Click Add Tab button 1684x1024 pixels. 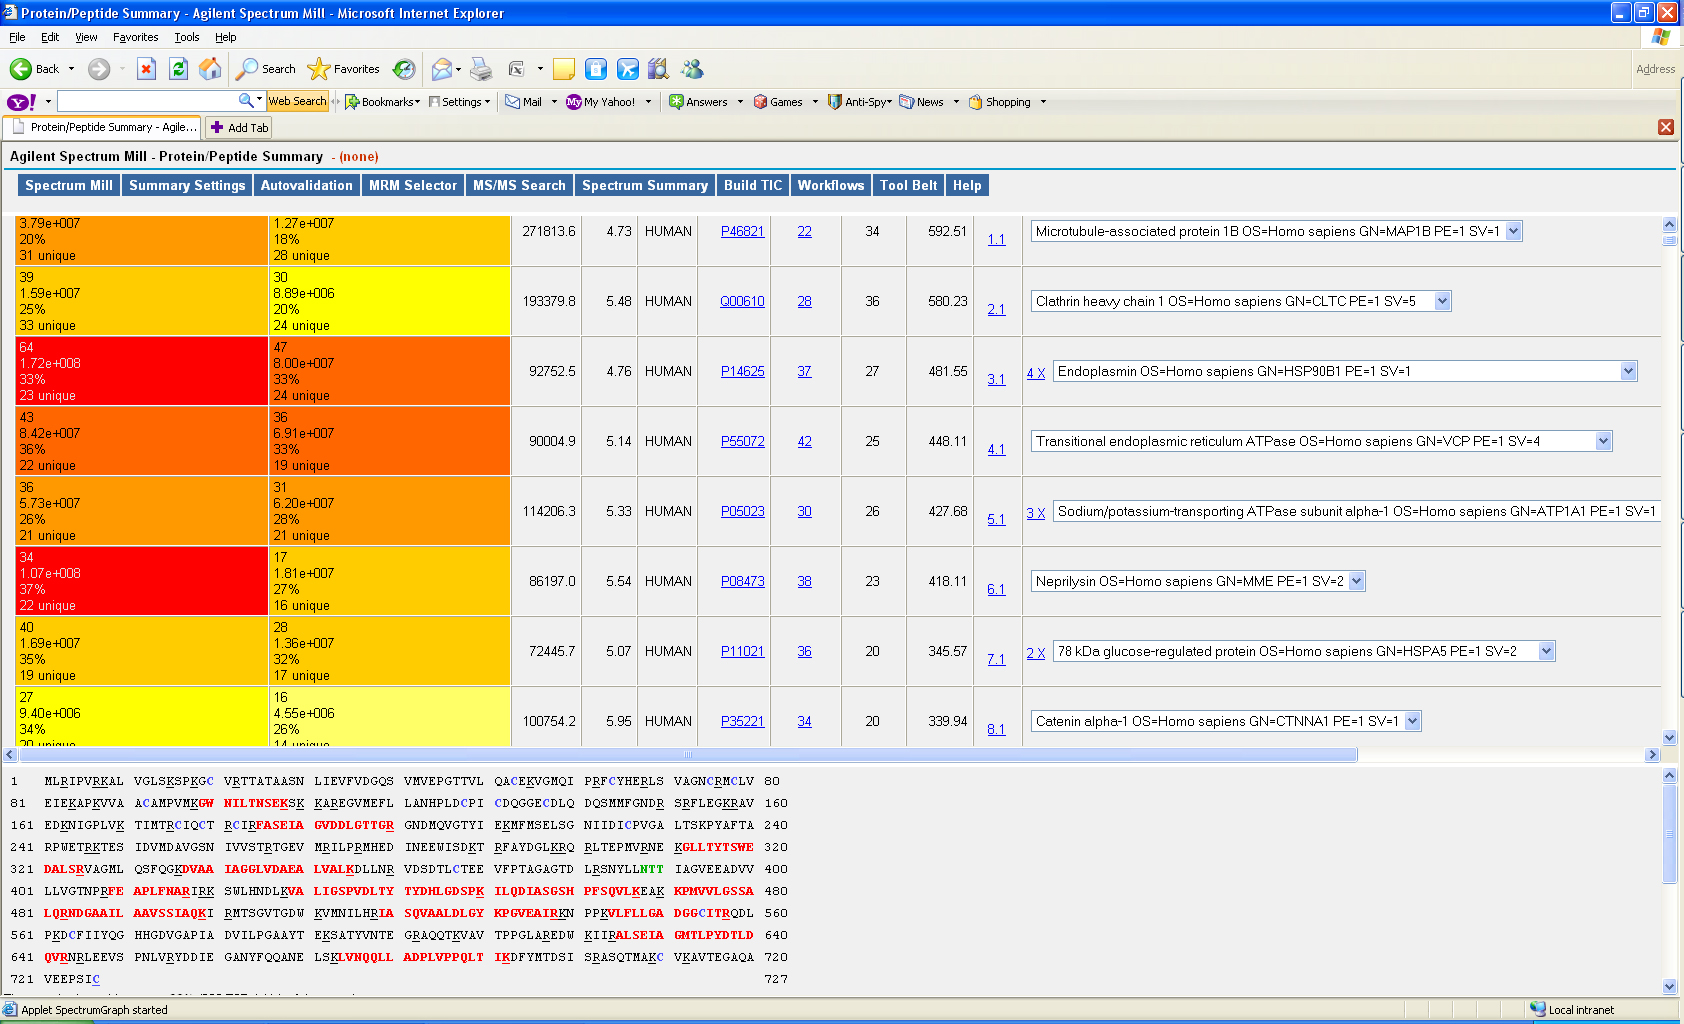coord(239,128)
